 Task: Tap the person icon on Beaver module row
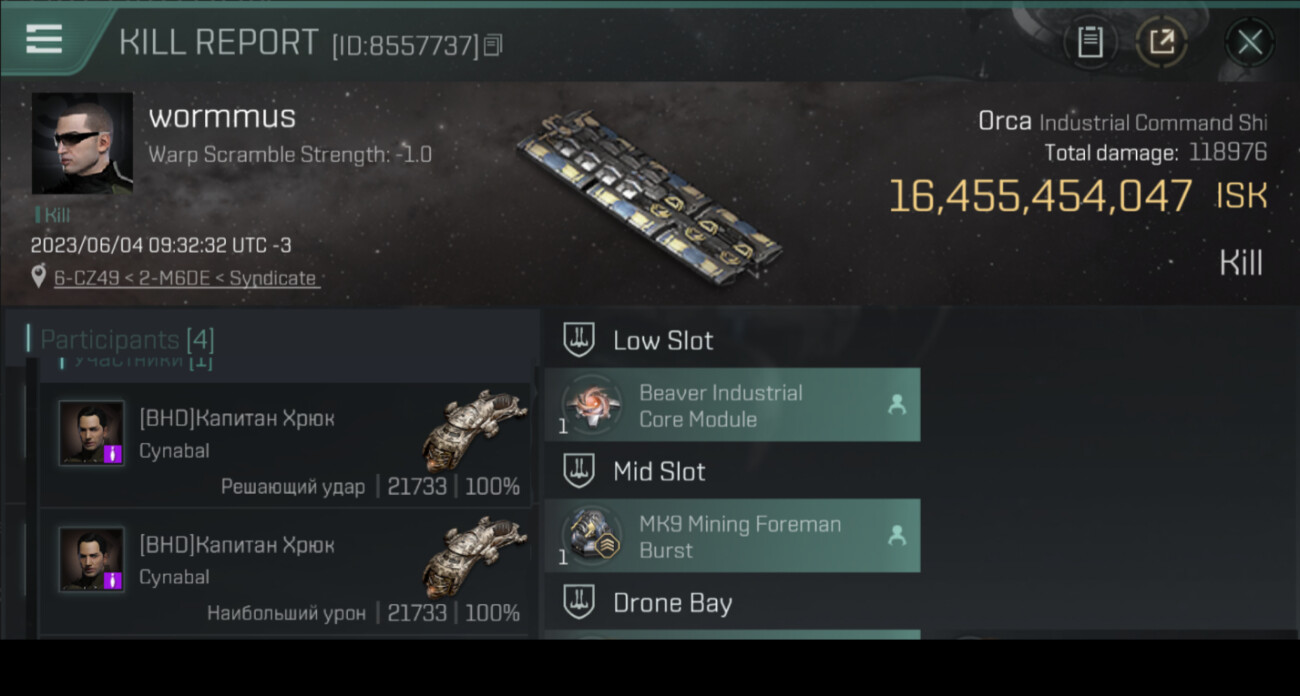896,405
